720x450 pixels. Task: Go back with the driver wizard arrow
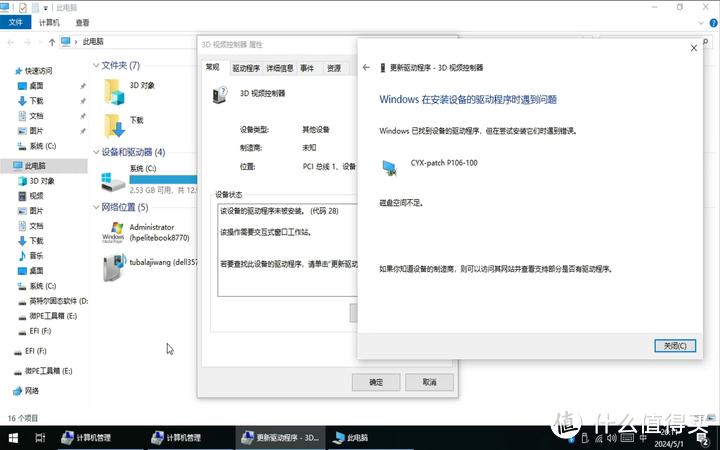pyautogui.click(x=366, y=68)
